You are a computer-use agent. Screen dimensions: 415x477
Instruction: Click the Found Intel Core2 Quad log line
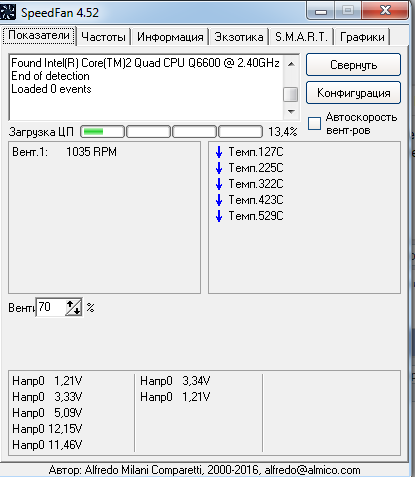pyautogui.click(x=145, y=63)
